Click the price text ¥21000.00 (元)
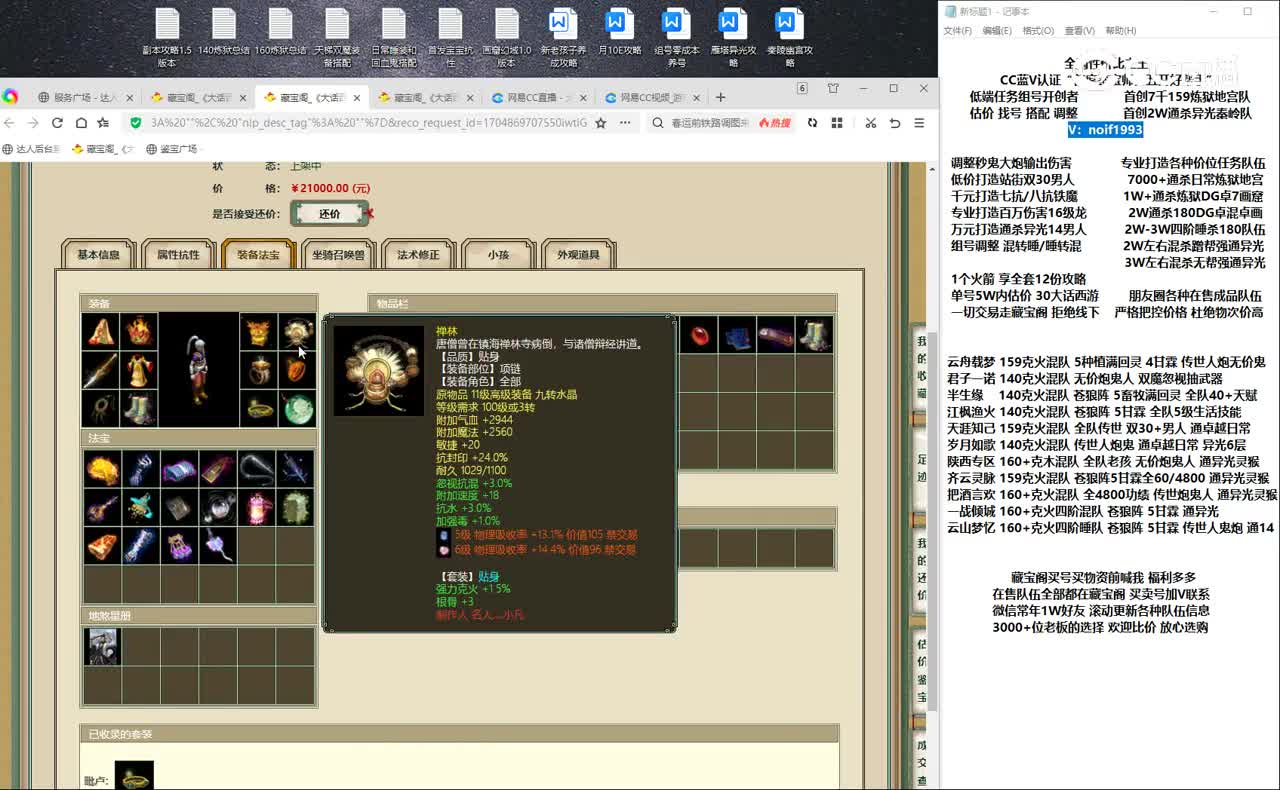Screen dimensions: 1280x790 pos(330,188)
